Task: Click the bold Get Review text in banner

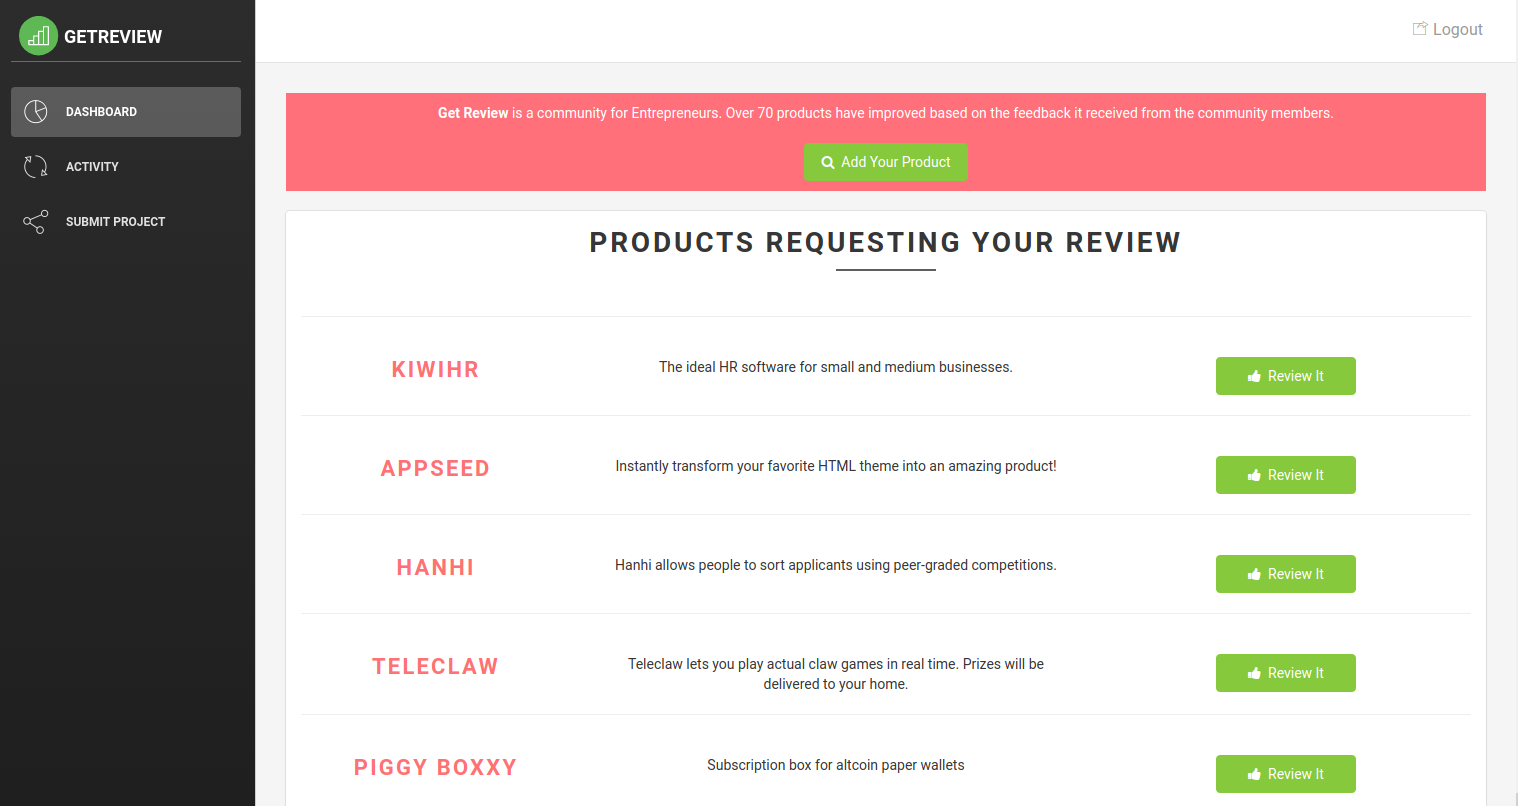Action: (473, 113)
